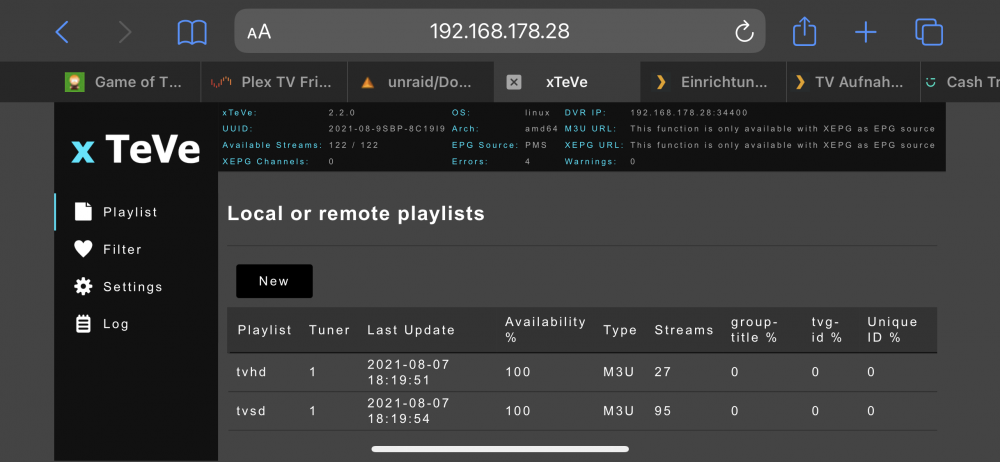This screenshot has height=462, width=1000.
Task: Tap Safari's back arrow
Action: pyautogui.click(x=62, y=31)
